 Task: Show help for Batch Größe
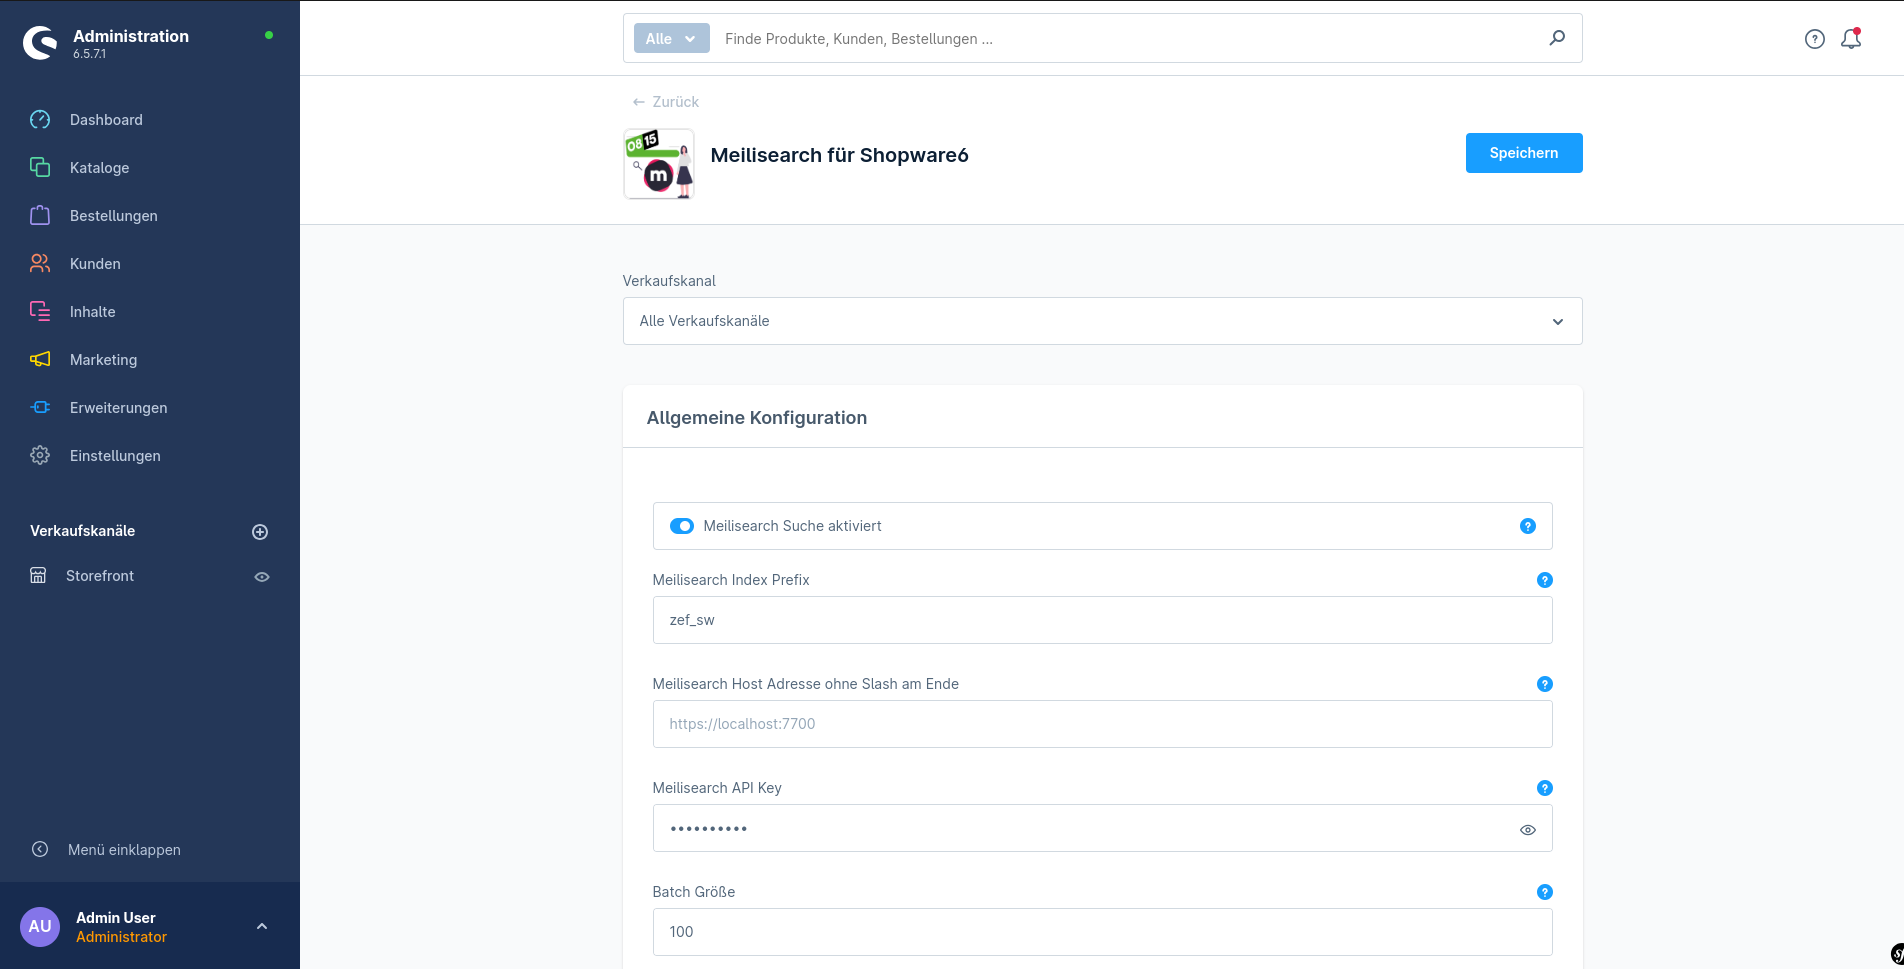coord(1545,892)
